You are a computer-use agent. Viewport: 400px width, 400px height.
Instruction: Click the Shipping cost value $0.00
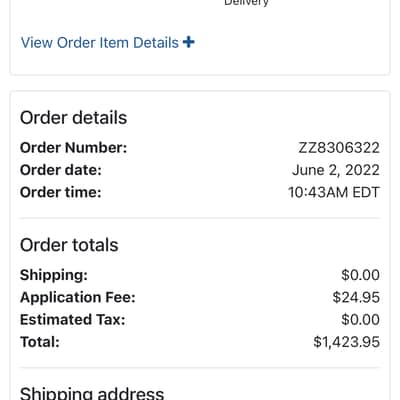pos(360,275)
